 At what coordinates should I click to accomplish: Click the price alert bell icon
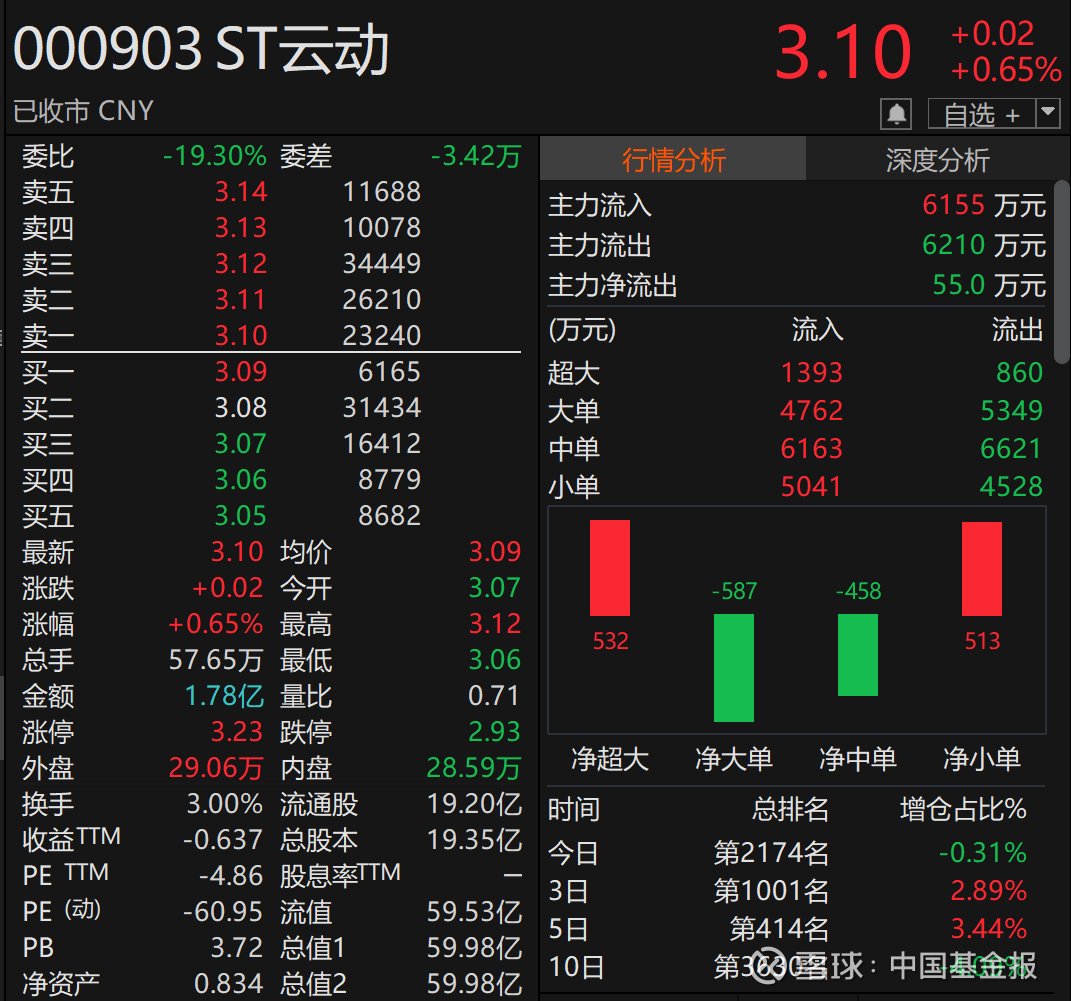(896, 114)
